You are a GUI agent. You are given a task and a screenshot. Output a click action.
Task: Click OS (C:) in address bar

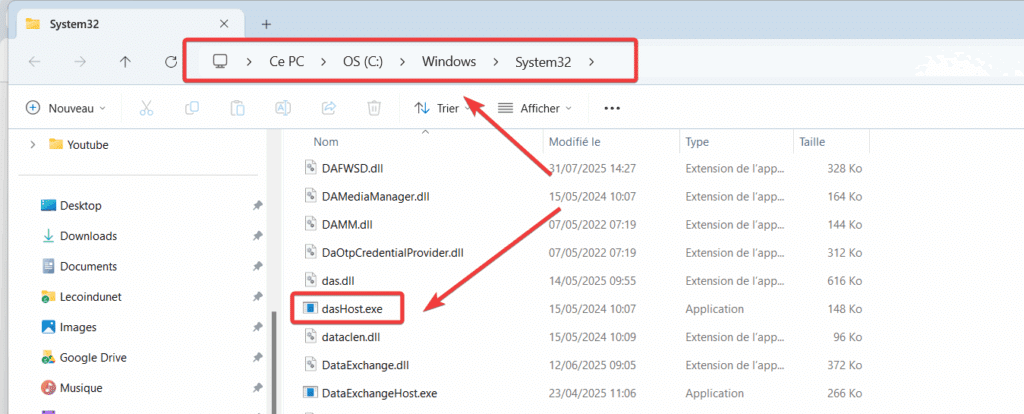[362, 62]
